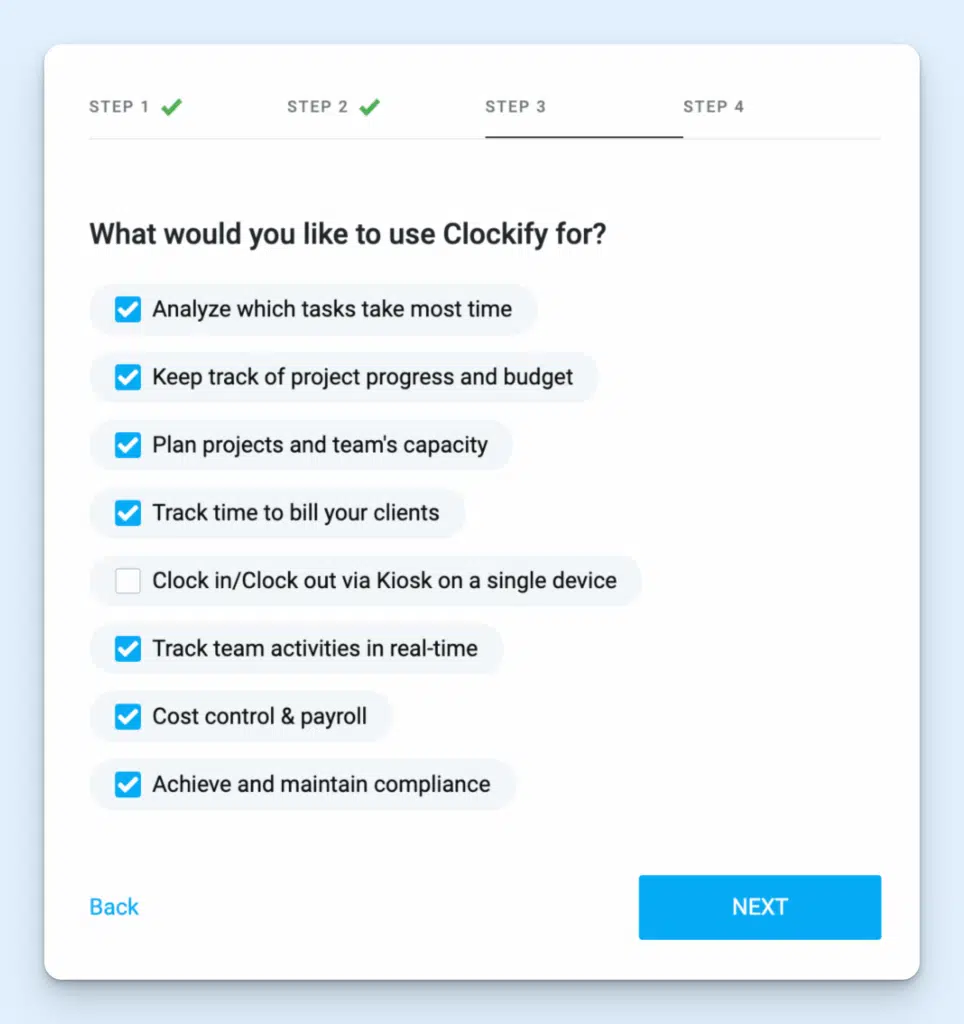Click the empty Kiosk option checkbox square
This screenshot has width=964, height=1024.
click(127, 581)
